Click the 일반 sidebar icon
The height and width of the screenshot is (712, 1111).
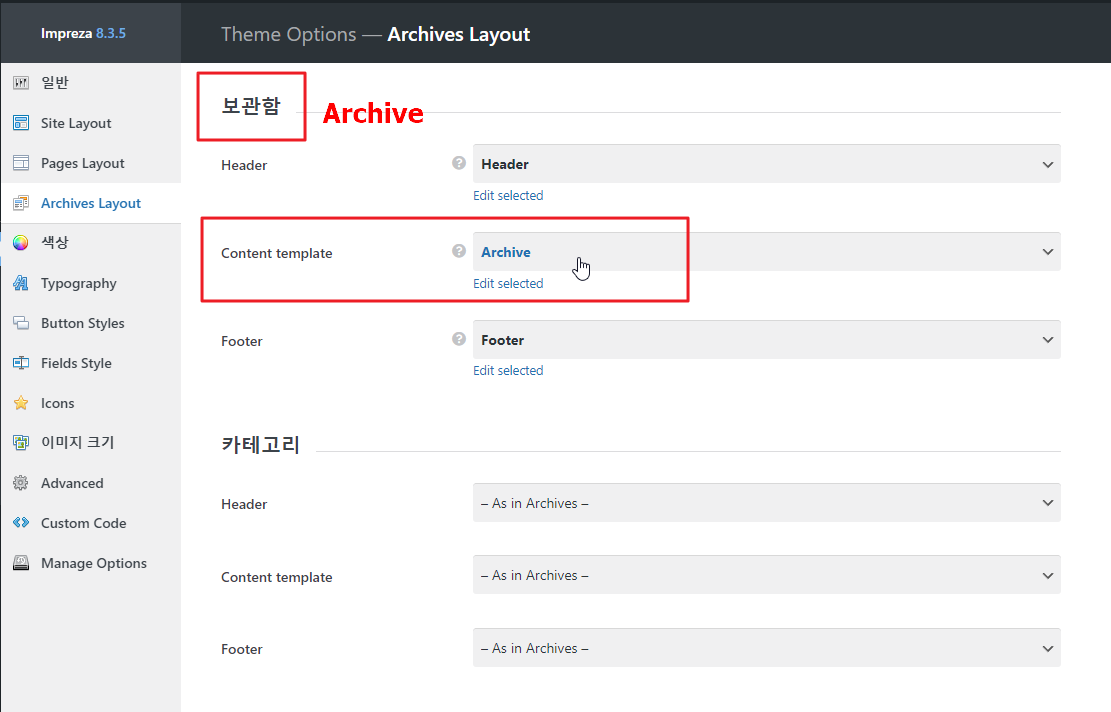pos(21,83)
